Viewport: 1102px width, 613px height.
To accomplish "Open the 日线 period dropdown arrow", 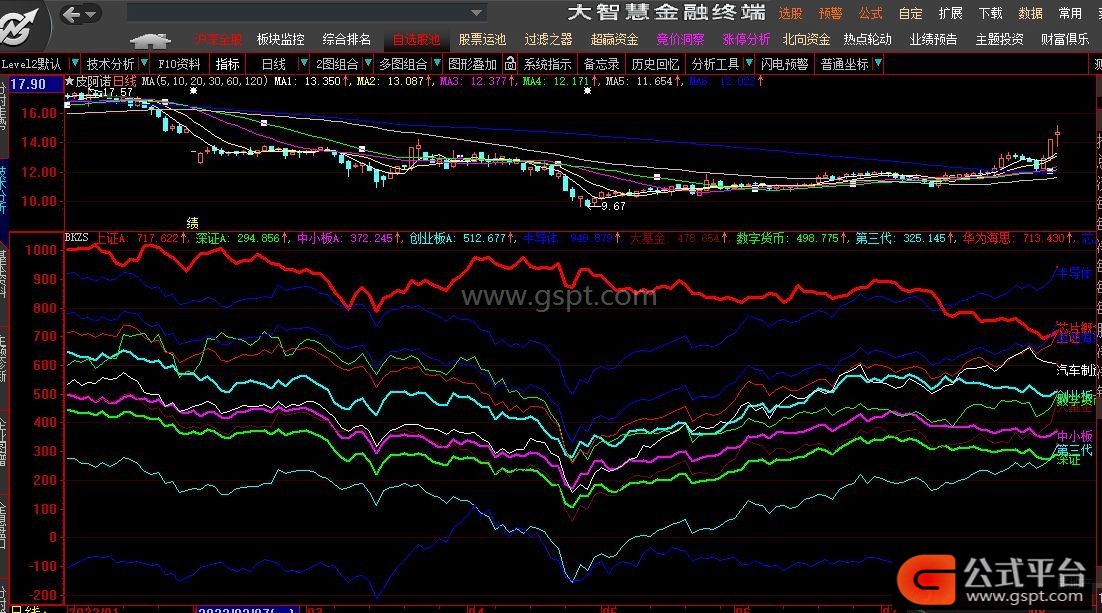I will pyautogui.click(x=304, y=64).
